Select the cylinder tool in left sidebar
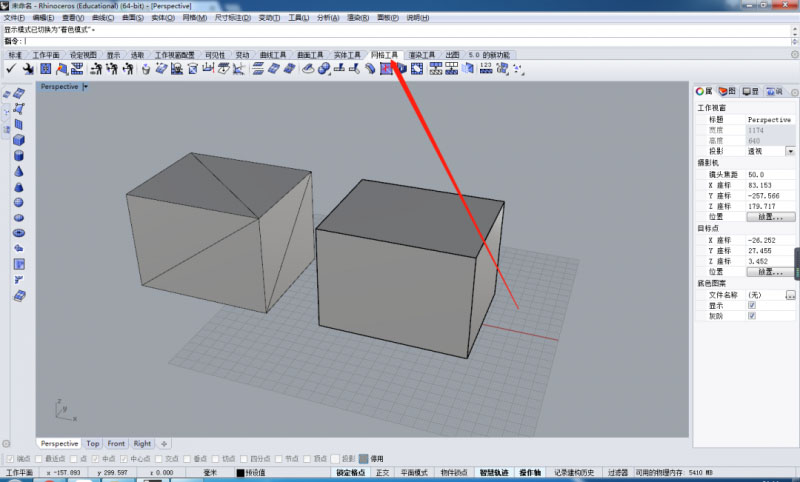 click(x=19, y=156)
